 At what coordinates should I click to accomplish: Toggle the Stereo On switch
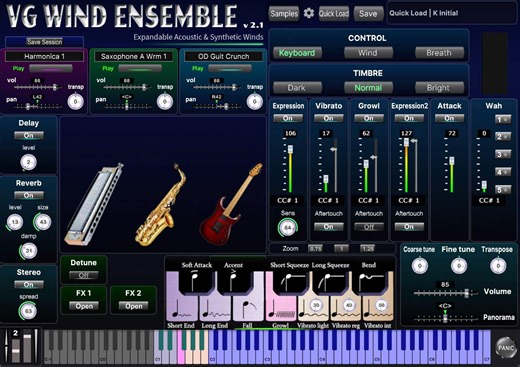[x=29, y=285]
